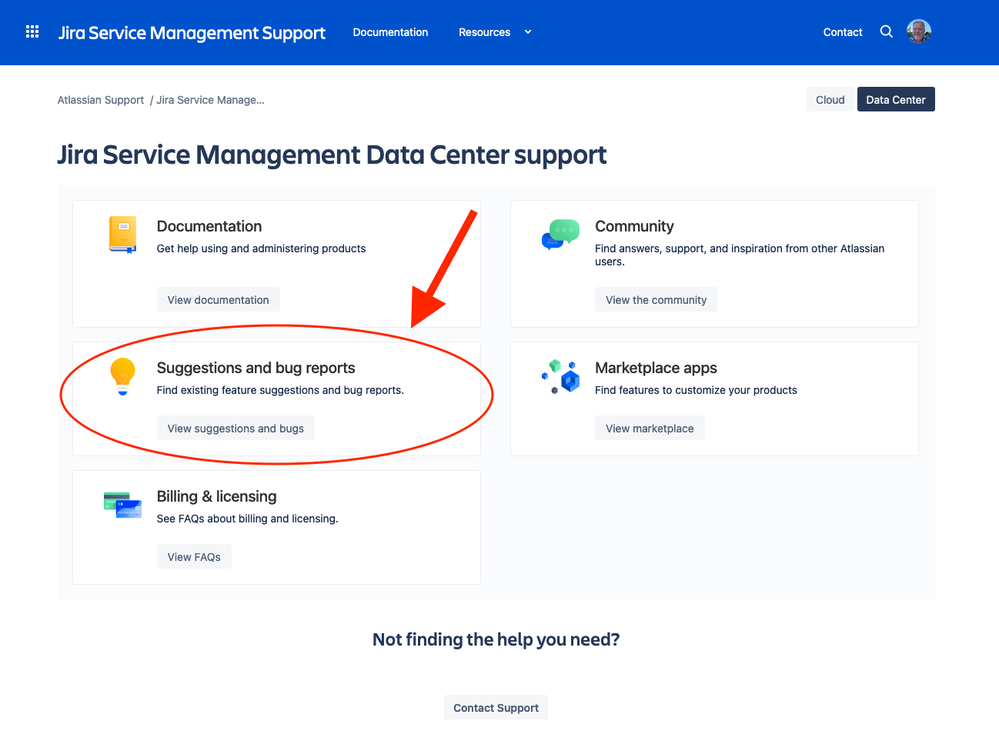Click 'Jira Service Management Data Center support' title
The height and width of the screenshot is (737, 999).
(332, 155)
